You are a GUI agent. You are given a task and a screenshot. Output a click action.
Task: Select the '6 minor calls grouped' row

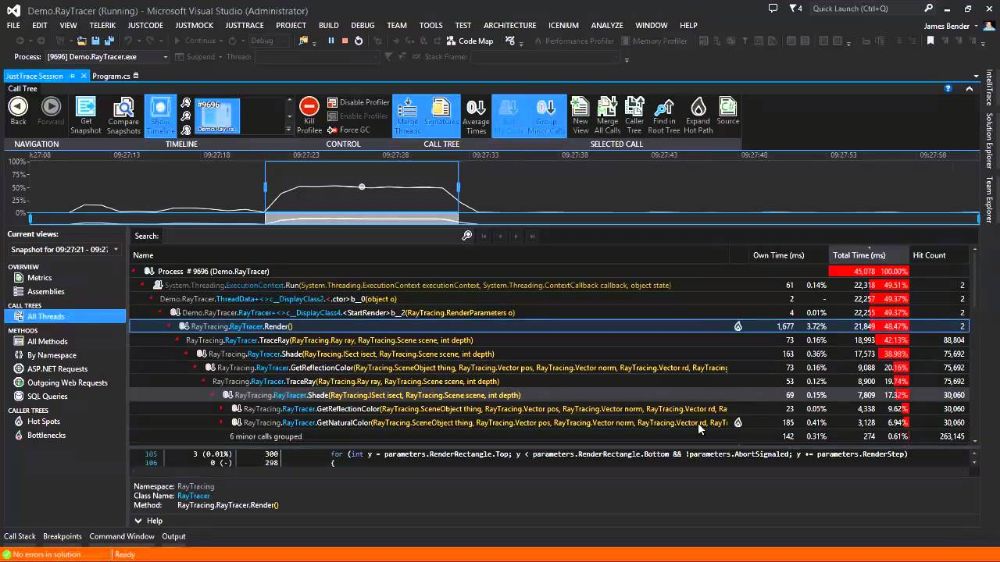click(x=549, y=436)
